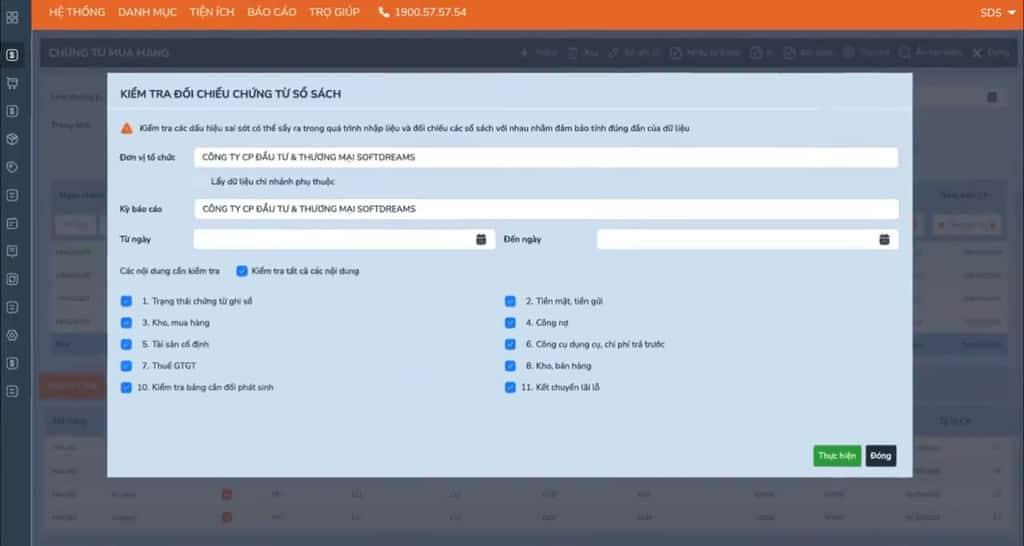The image size is (1024, 546).
Task: Open the Kỳ báo cáo combo box
Action: [546, 209]
